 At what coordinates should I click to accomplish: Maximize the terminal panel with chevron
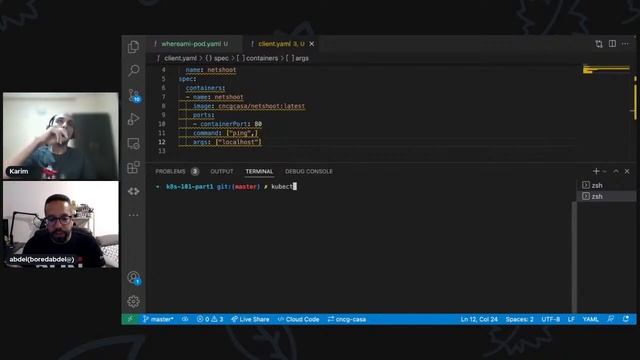[616, 171]
